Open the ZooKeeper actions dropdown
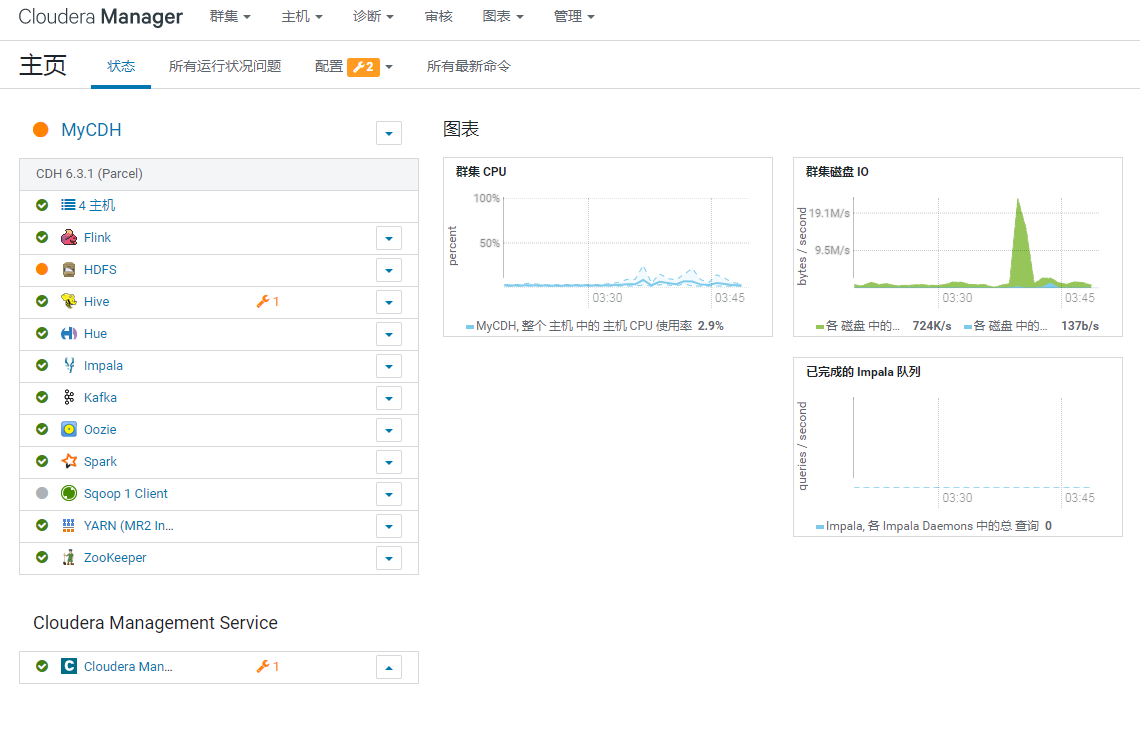This screenshot has width=1140, height=733. [x=389, y=558]
